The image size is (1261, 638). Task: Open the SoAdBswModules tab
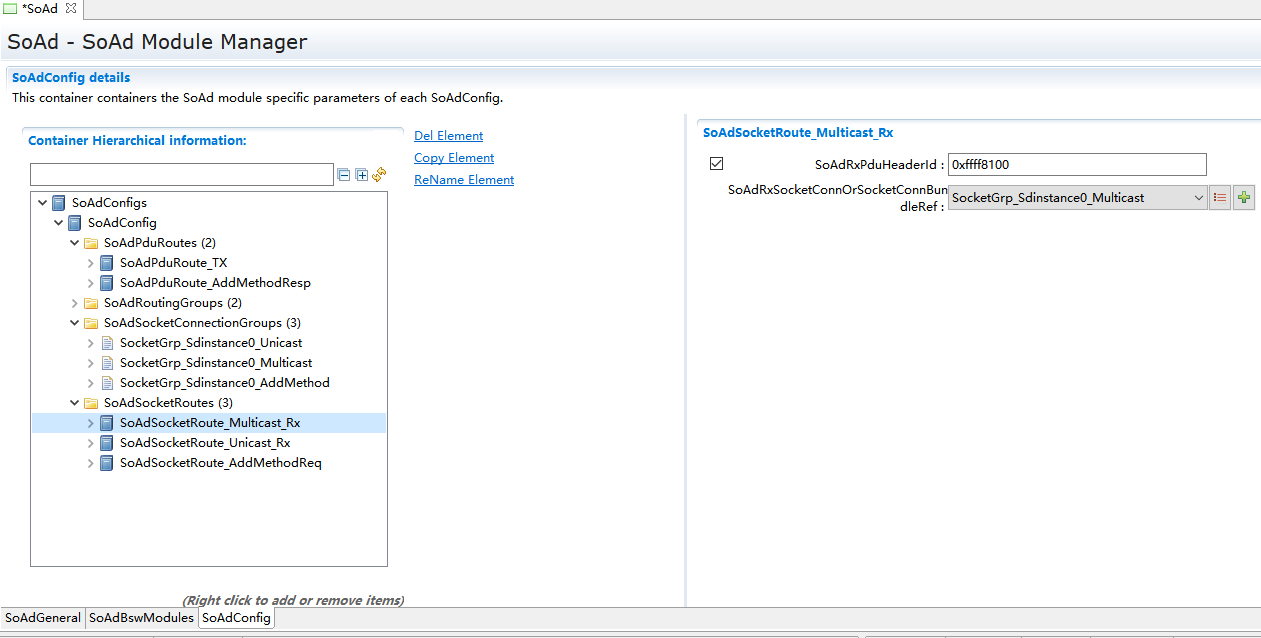coord(141,618)
